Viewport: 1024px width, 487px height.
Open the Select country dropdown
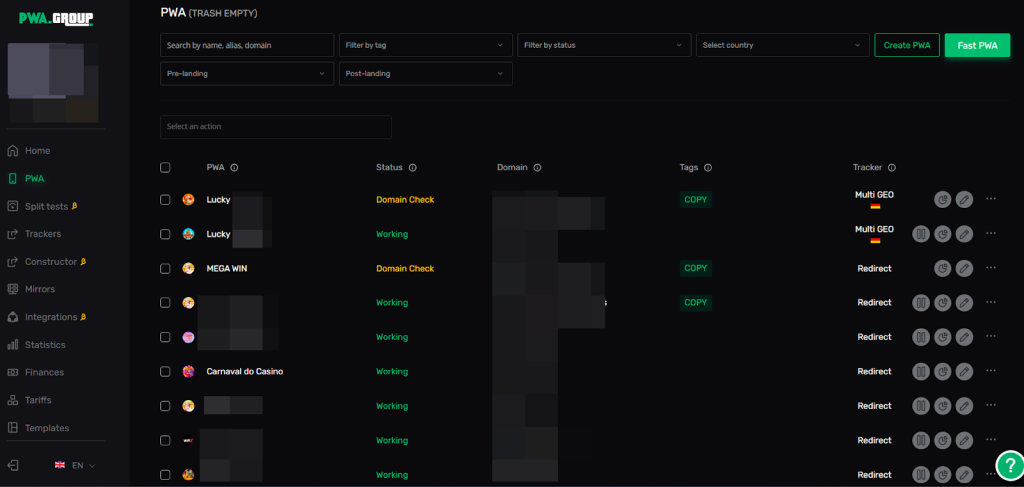tap(782, 45)
